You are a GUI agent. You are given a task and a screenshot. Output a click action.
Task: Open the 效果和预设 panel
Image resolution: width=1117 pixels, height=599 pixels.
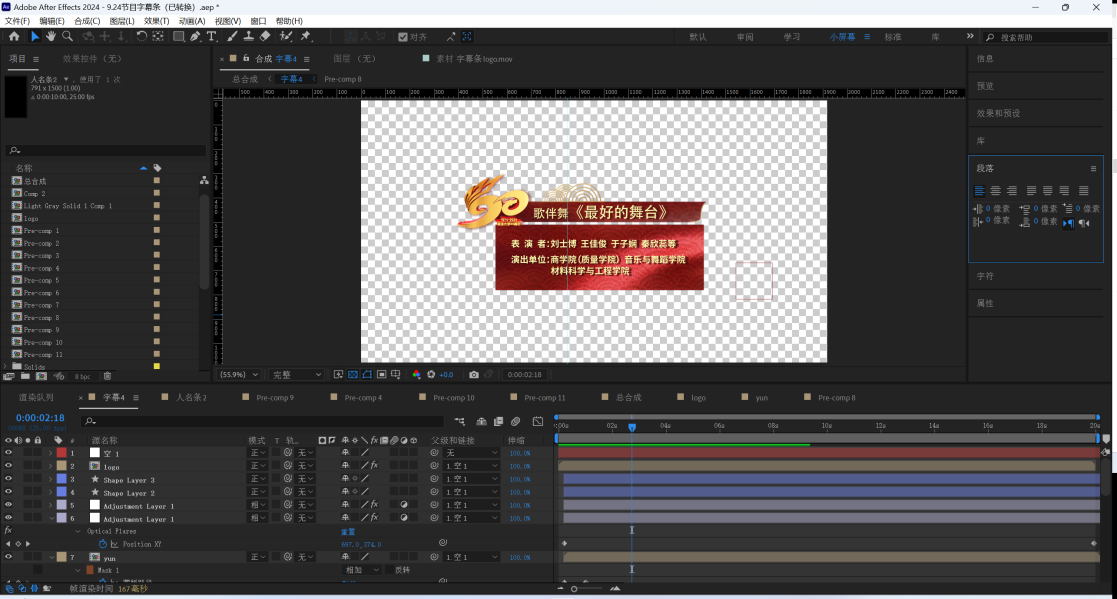point(998,113)
